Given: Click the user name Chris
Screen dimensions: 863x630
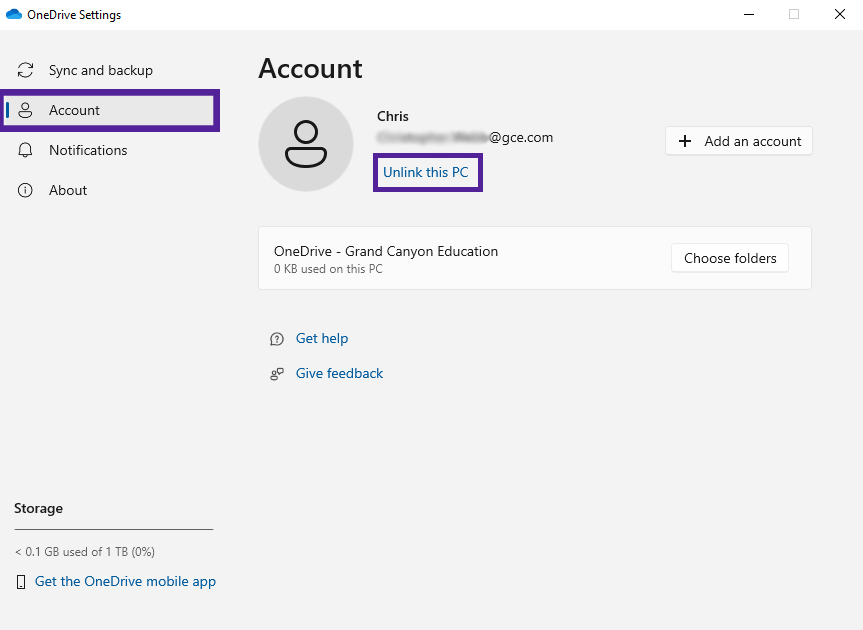Looking at the screenshot, I should click(393, 117).
